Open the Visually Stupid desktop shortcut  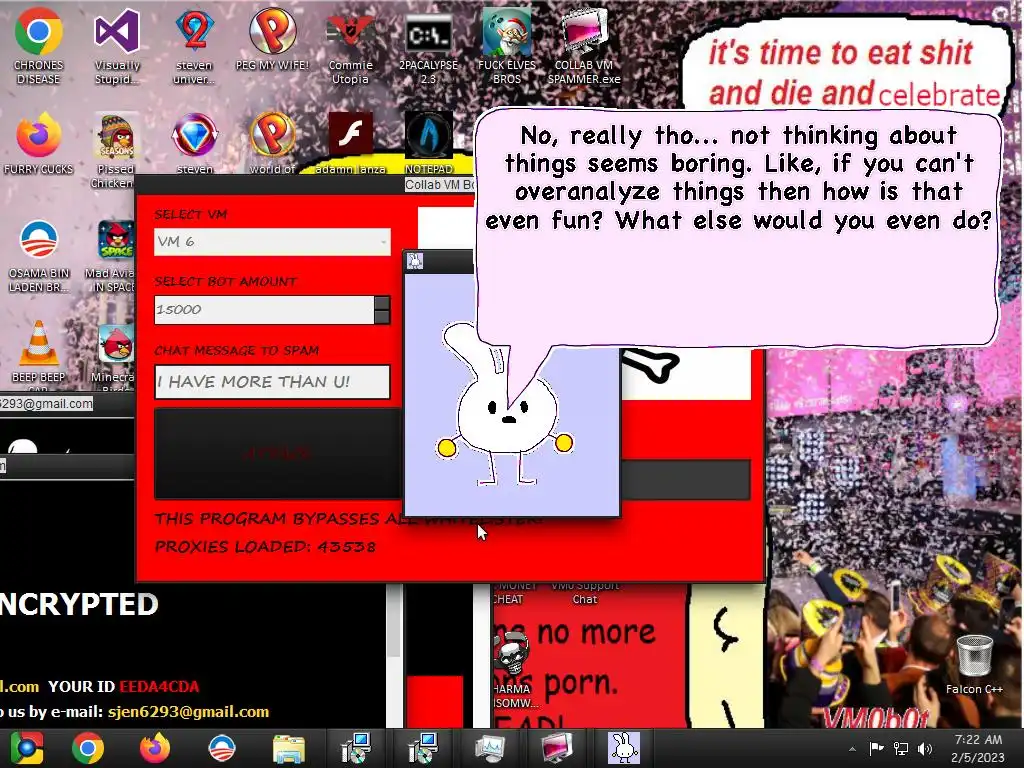117,46
